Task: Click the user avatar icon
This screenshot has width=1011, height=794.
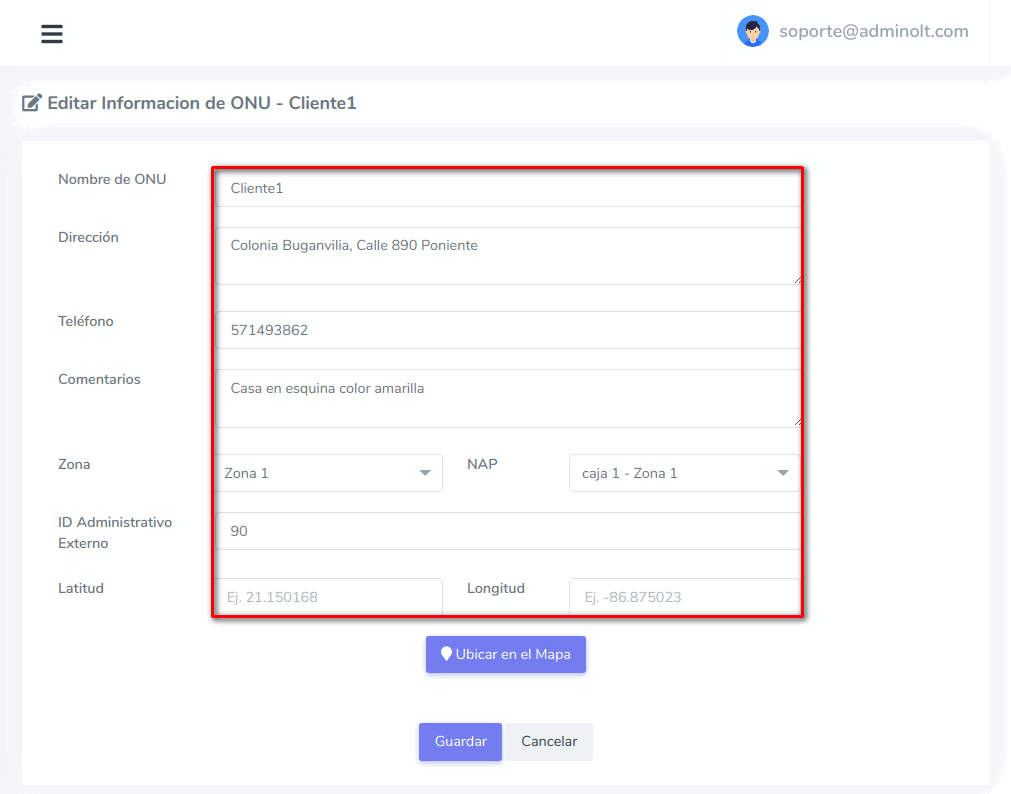Action: 752,31
